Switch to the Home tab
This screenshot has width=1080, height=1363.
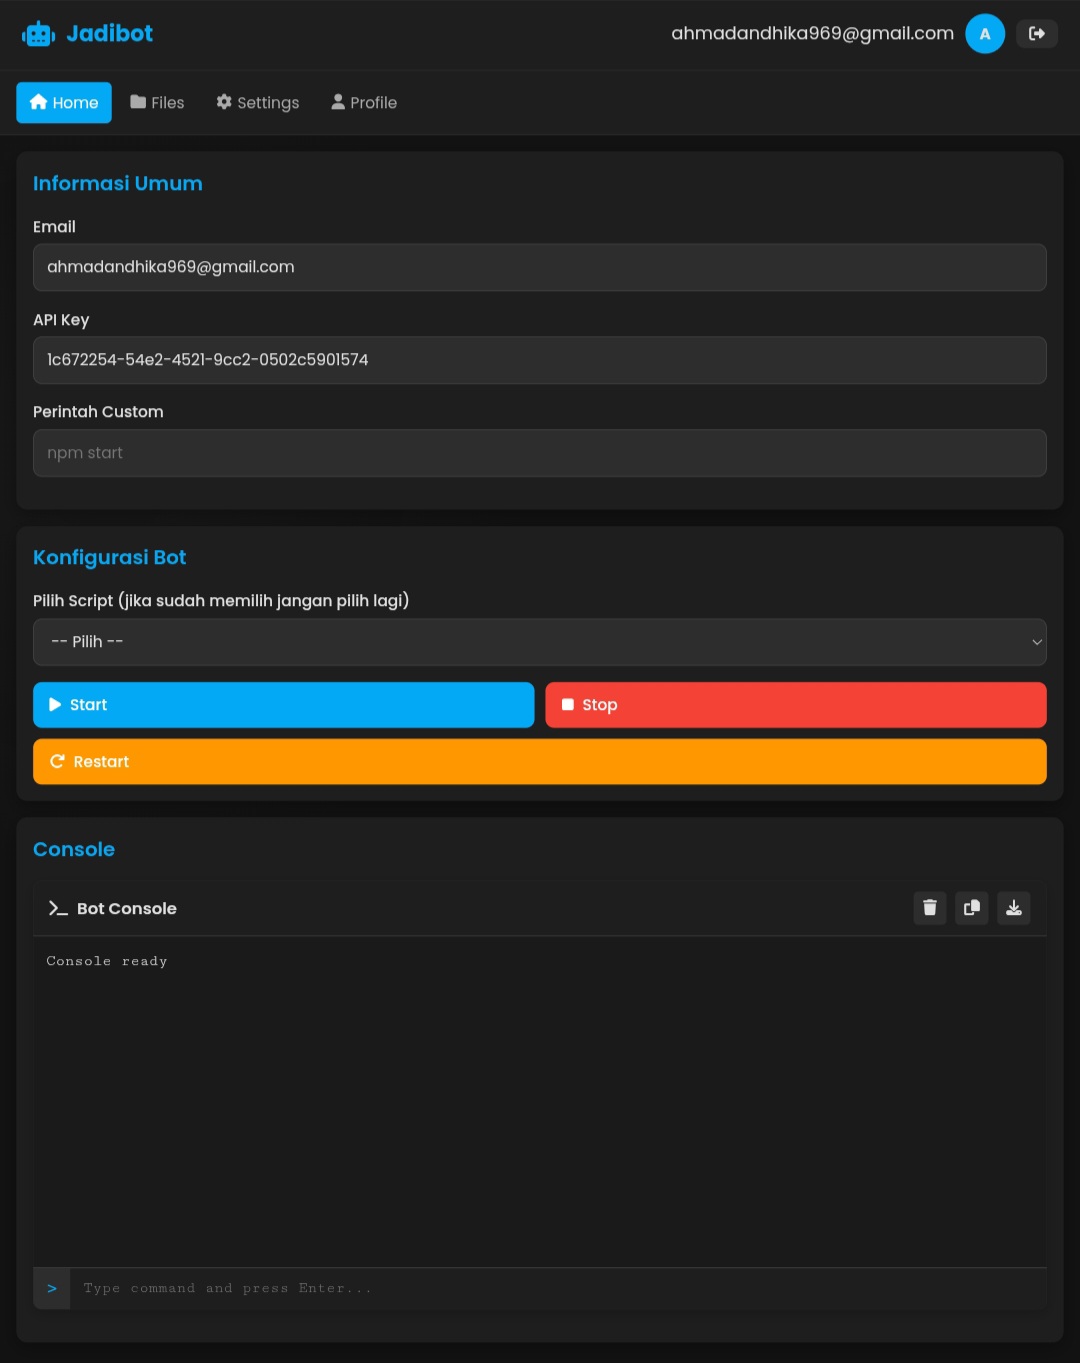pos(64,103)
